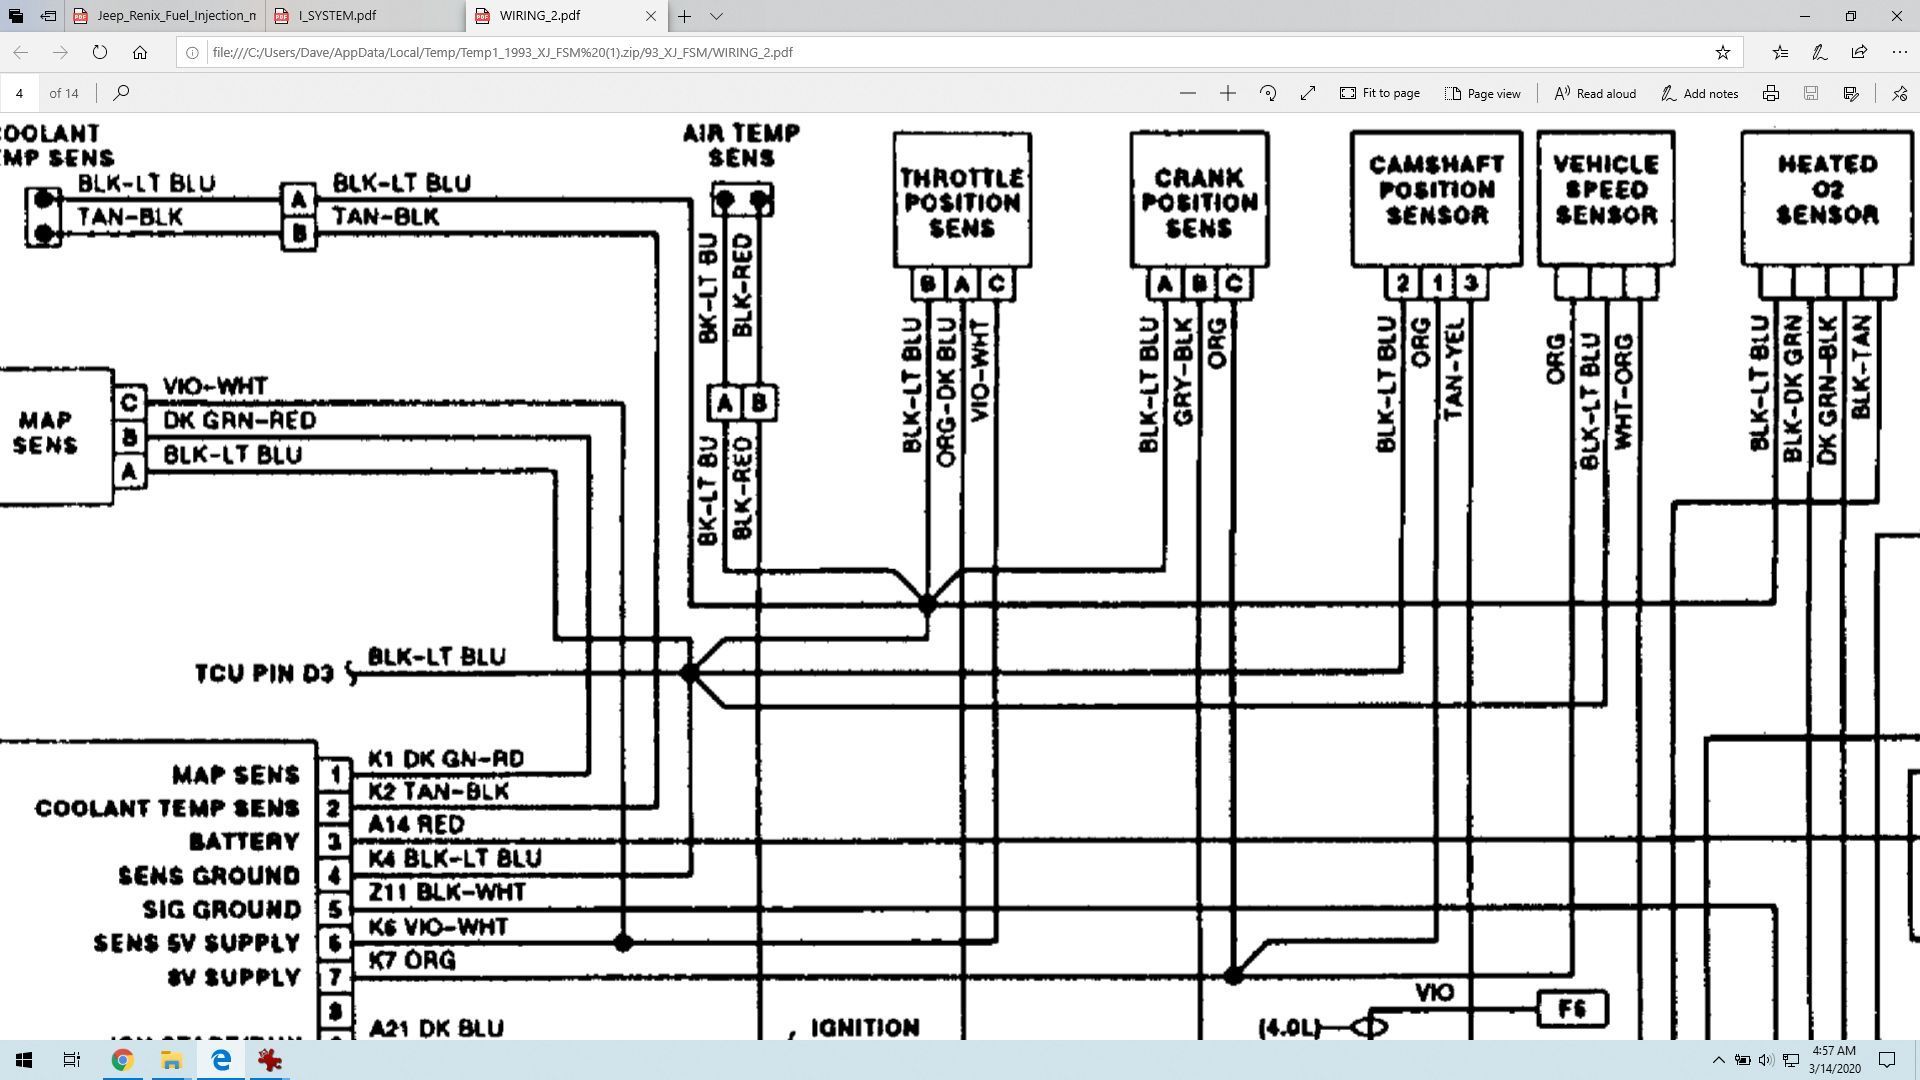Click the page number input field
This screenshot has height=1080, width=1920.
(19, 93)
